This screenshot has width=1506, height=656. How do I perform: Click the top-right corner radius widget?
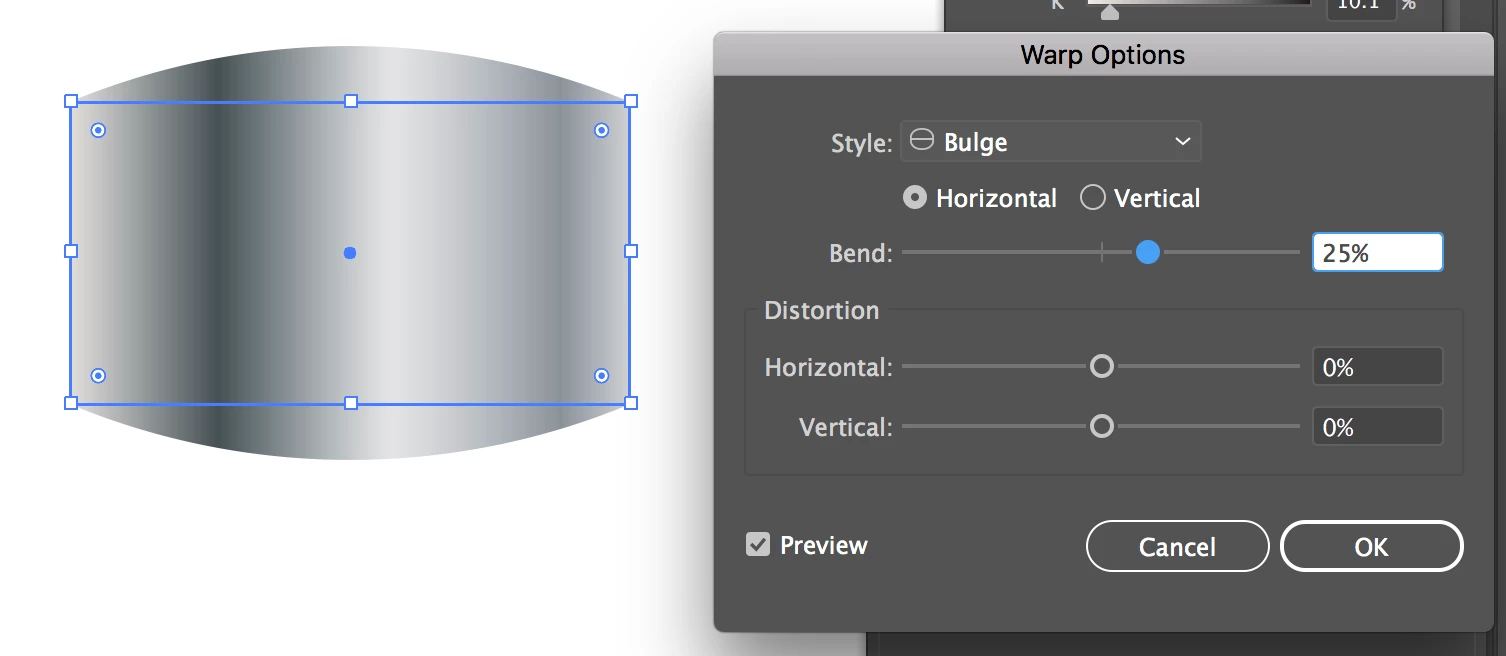pos(602,130)
